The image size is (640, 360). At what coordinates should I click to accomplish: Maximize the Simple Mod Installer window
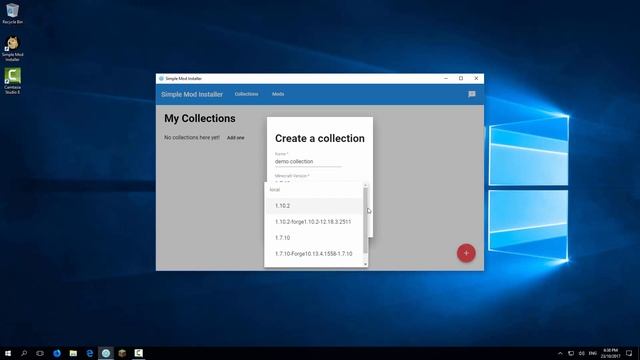[461, 78]
